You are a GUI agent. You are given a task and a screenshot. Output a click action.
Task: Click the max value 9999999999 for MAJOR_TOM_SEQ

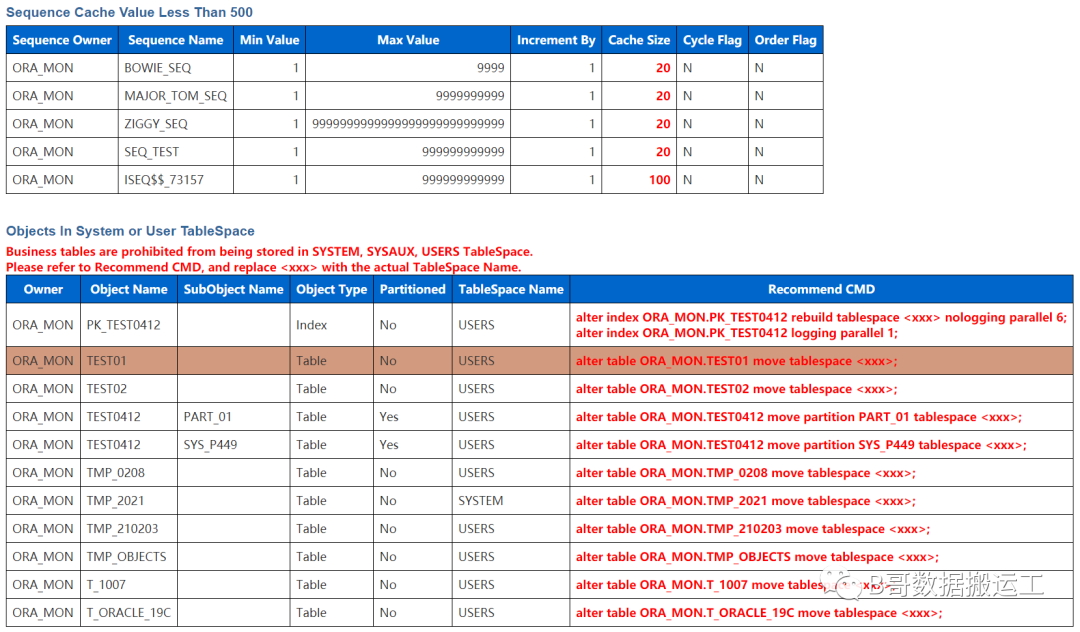pyautogui.click(x=470, y=96)
